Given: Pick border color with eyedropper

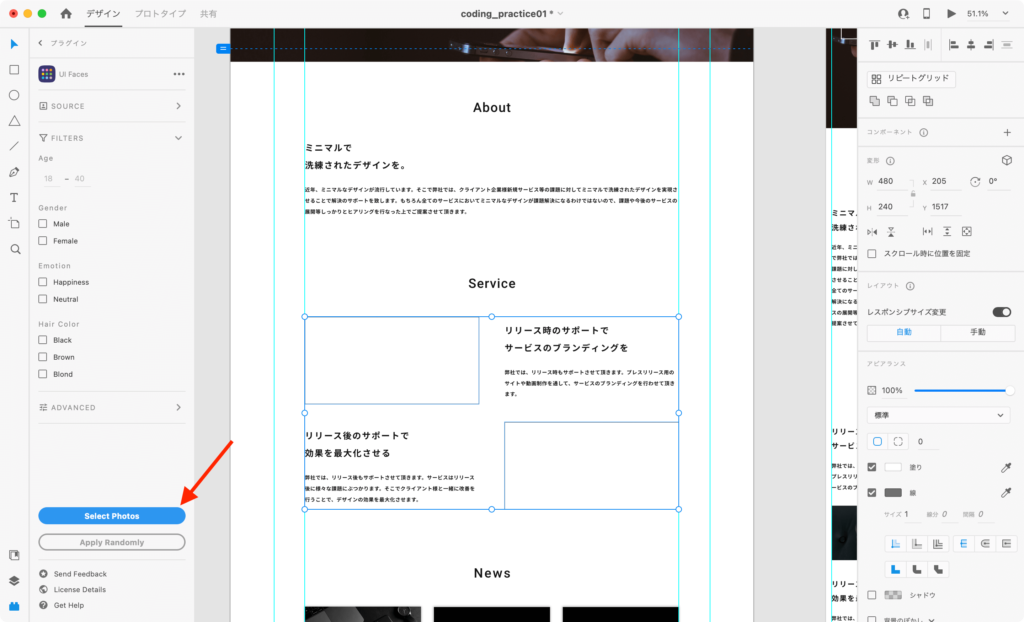Looking at the screenshot, I should [1006, 493].
